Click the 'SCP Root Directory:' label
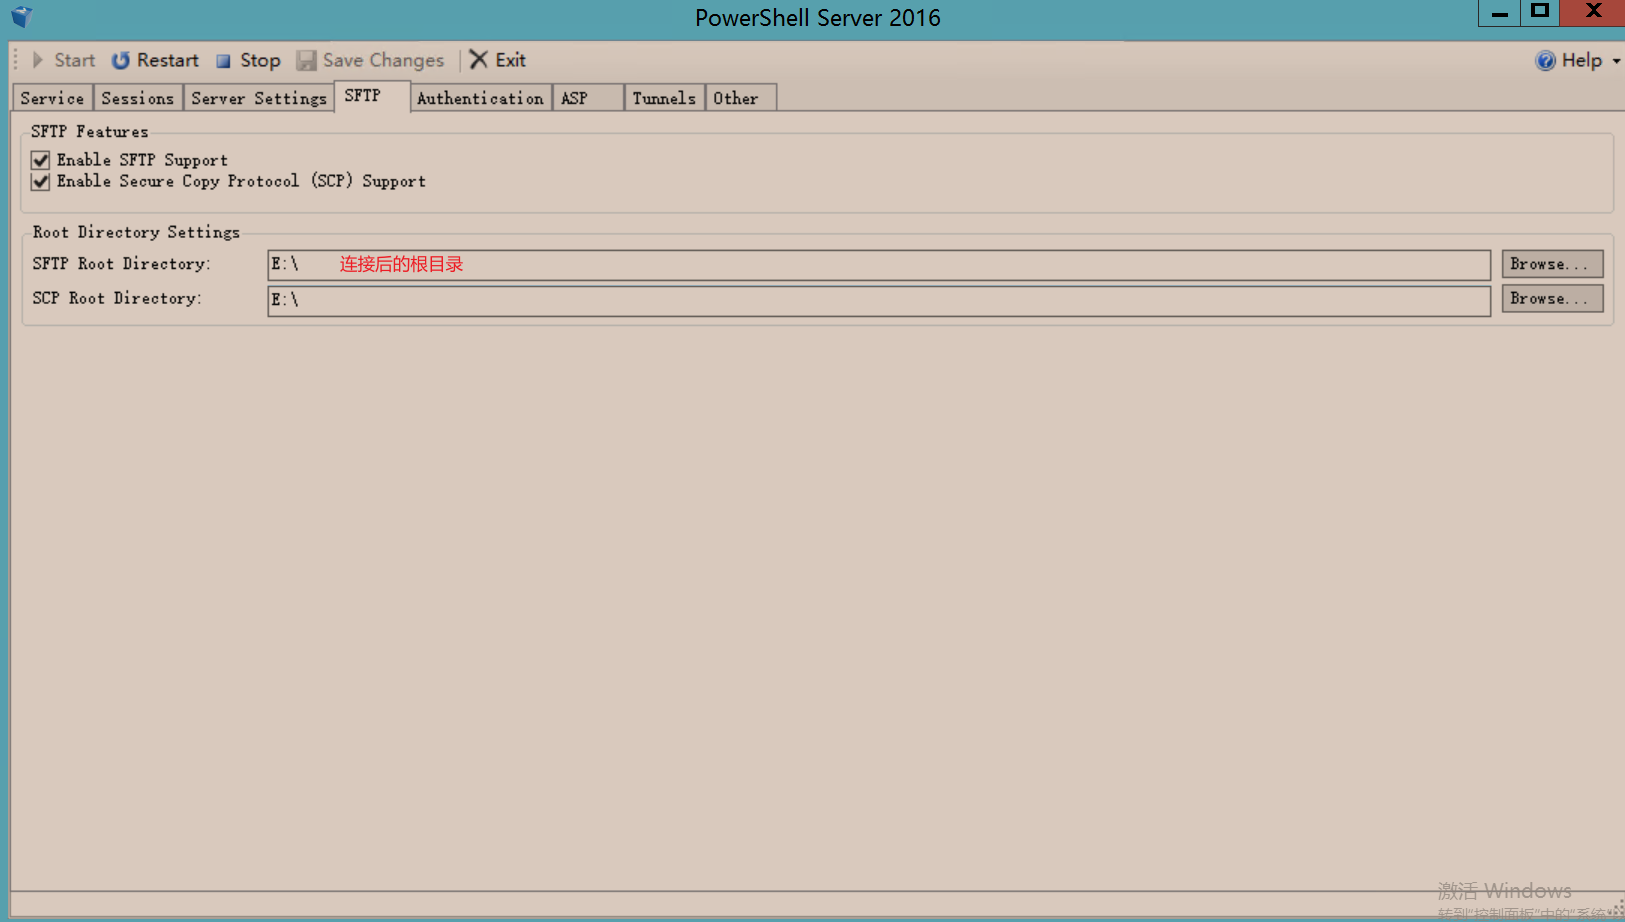This screenshot has height=922, width=1625. (x=117, y=298)
